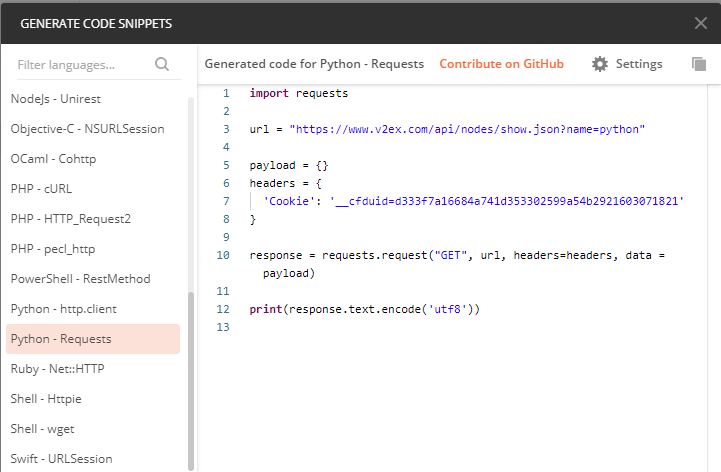Click the Cookie header value in code
This screenshot has height=472, width=721.
[x=507, y=201]
